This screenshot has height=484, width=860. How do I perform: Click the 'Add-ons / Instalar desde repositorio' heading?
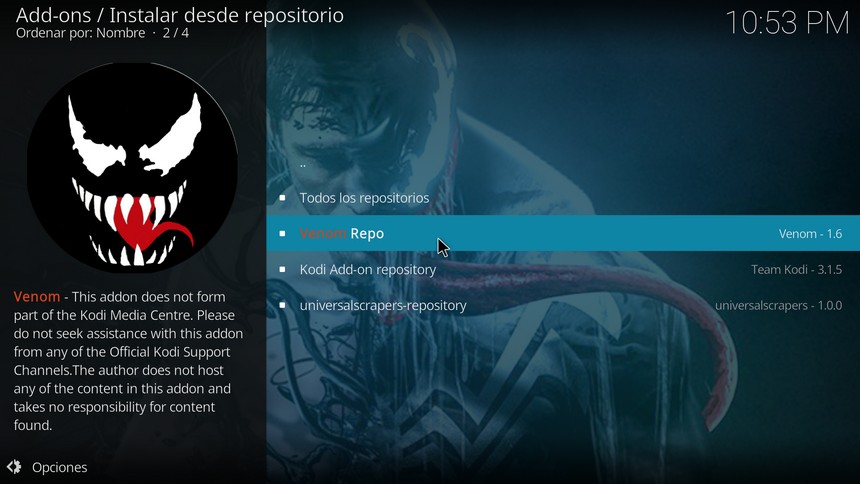coord(180,15)
